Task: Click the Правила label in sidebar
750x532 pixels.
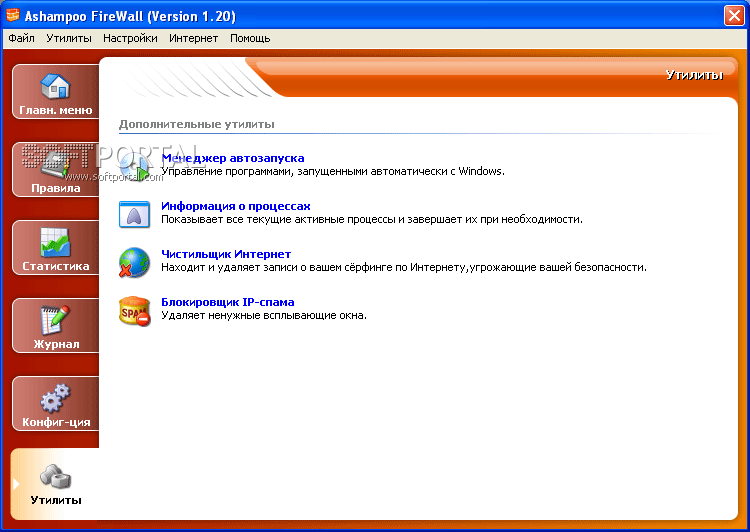Action: [55, 188]
